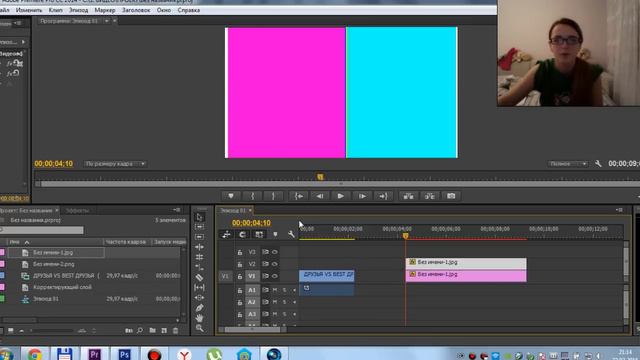Viewport: 640px width, 360px height.
Task: Click the project panel search field
Action: 42,231
